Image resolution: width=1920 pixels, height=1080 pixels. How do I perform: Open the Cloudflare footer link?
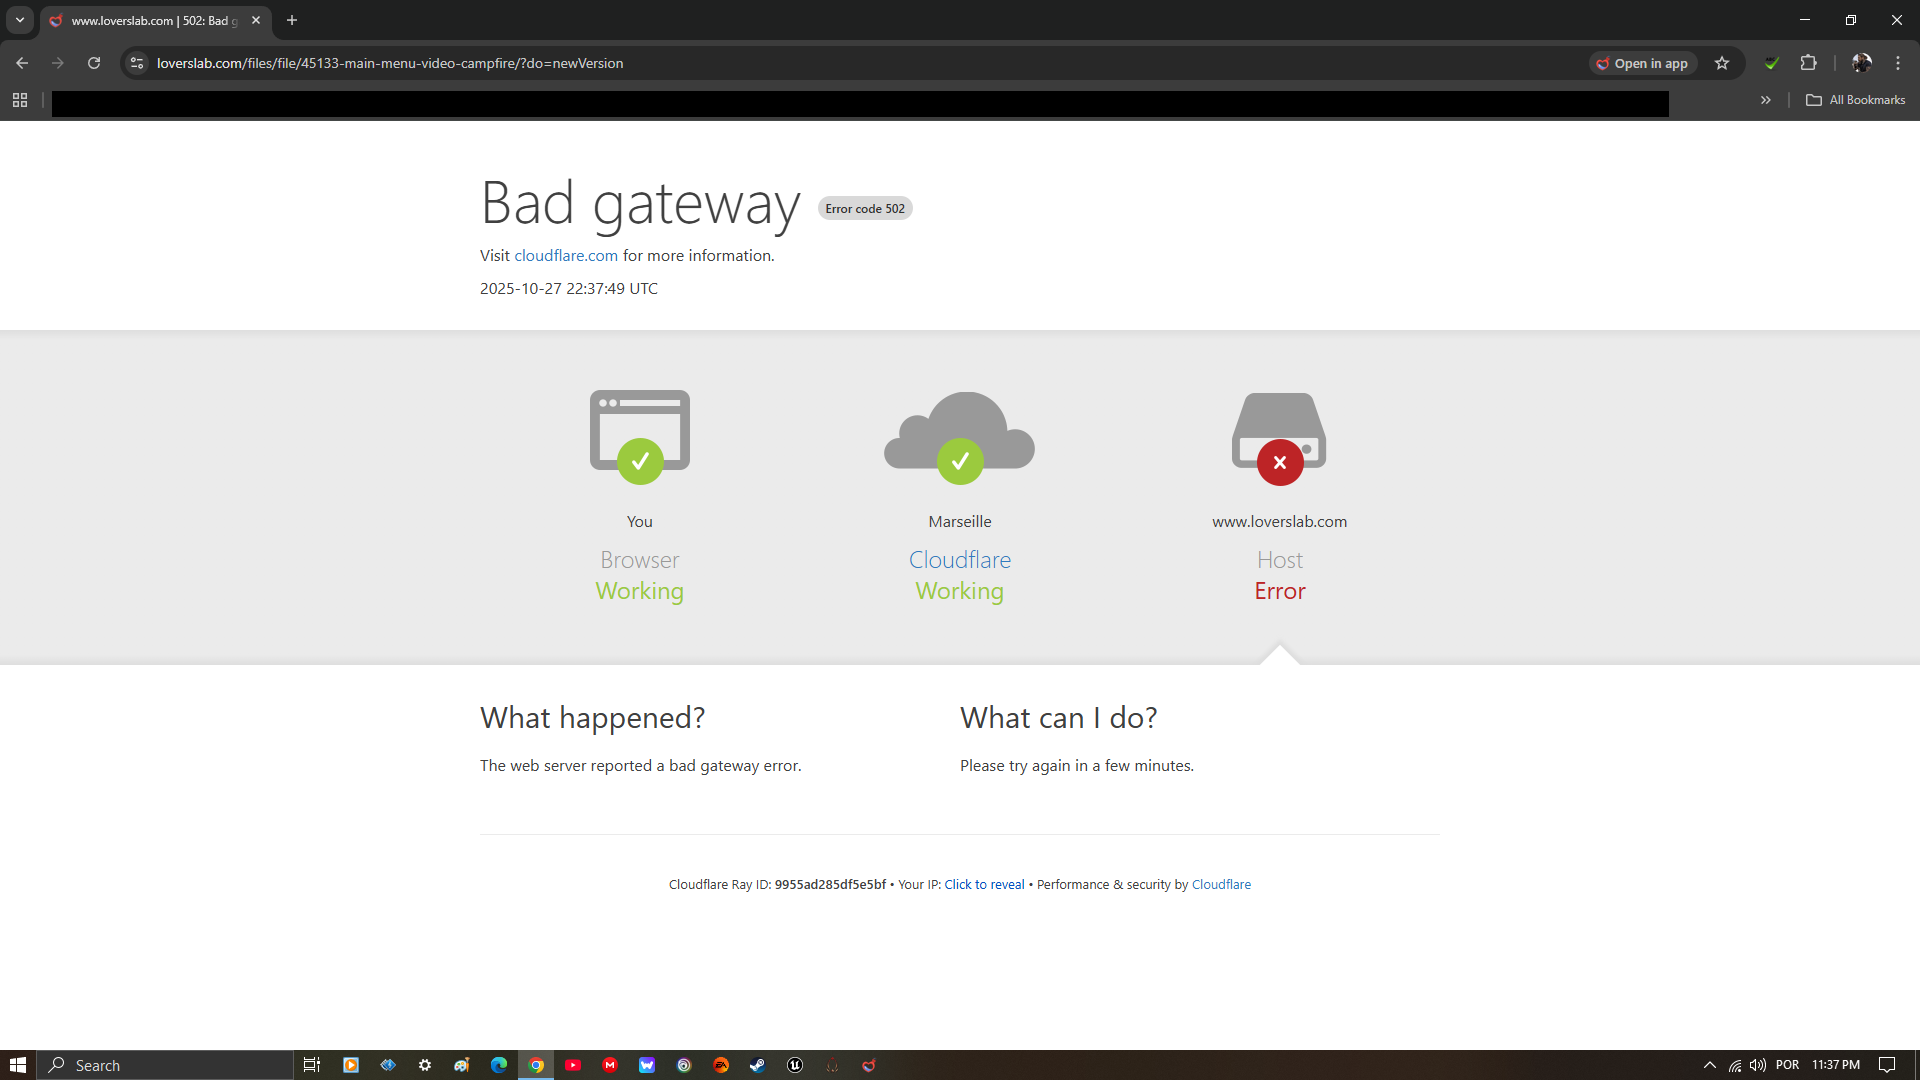(x=1221, y=885)
